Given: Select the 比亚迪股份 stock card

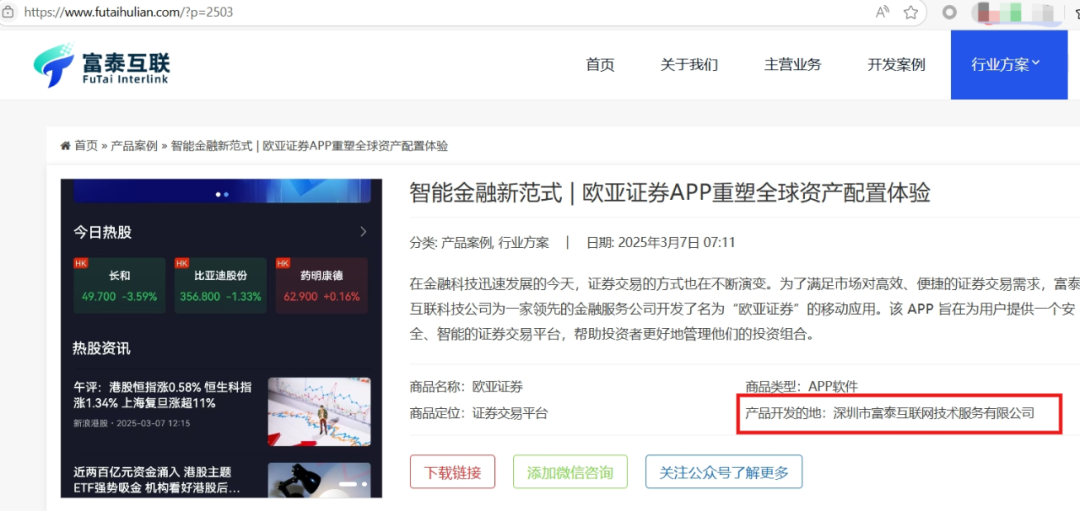Looking at the screenshot, I should point(220,286).
